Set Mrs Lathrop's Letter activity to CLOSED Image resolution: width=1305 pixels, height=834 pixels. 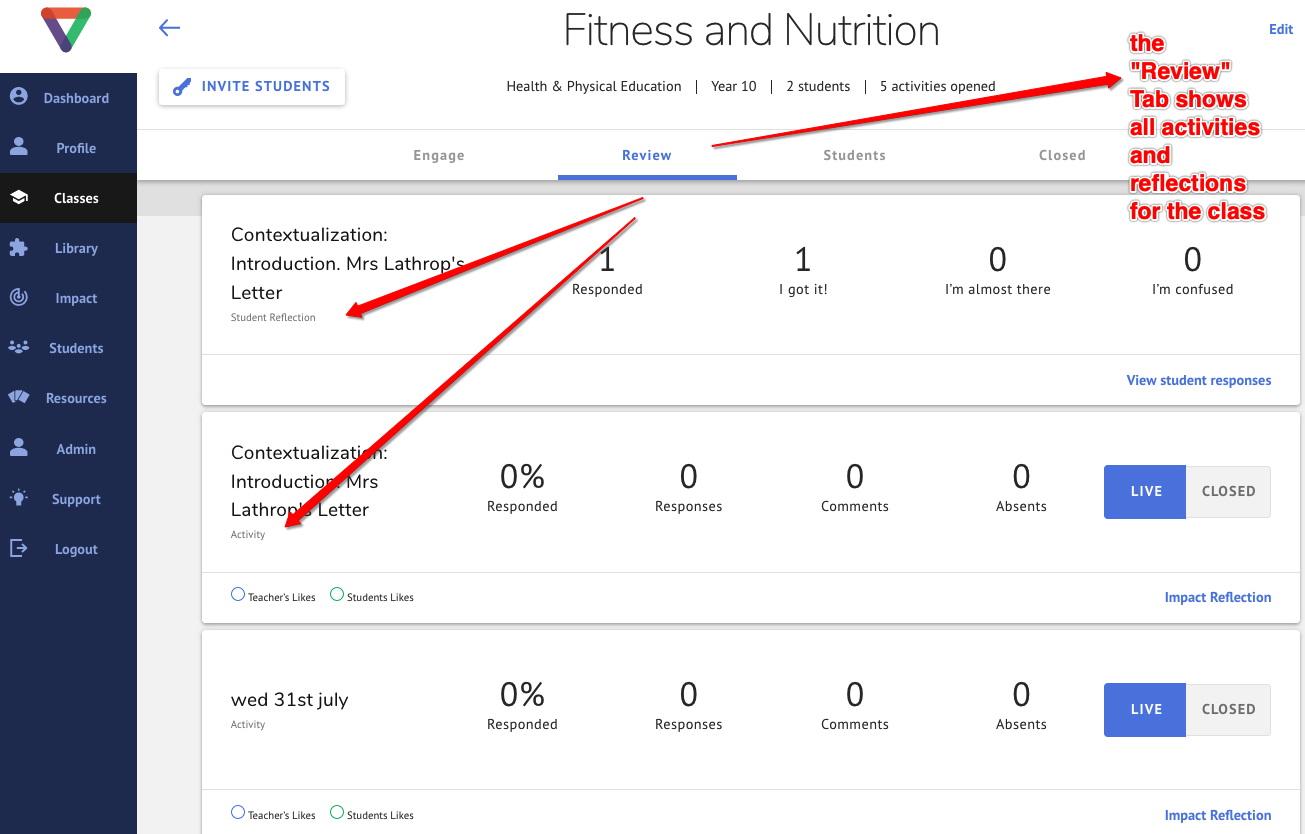1228,492
